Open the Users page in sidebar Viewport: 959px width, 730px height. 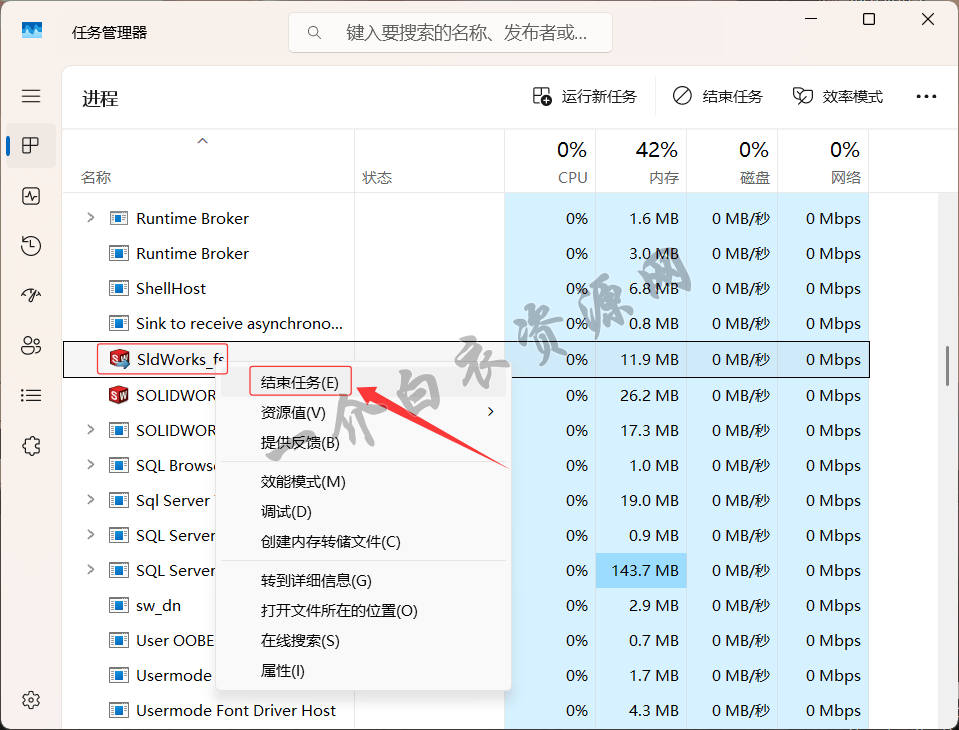(x=31, y=346)
